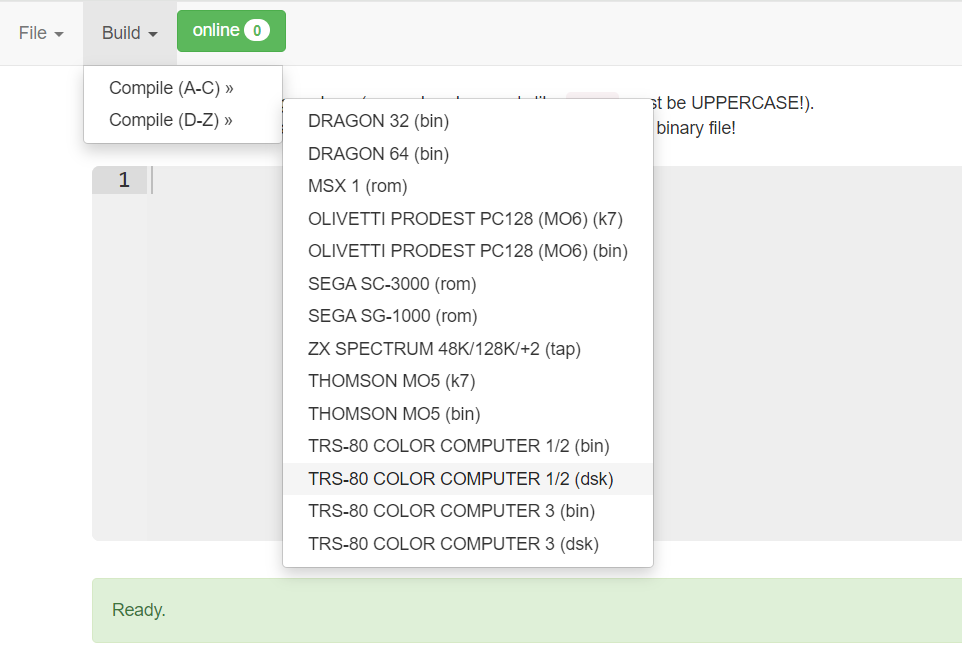Image resolution: width=962 pixels, height=658 pixels.
Task: Choose DRAGON 64 (bin) from the list
Action: point(378,154)
